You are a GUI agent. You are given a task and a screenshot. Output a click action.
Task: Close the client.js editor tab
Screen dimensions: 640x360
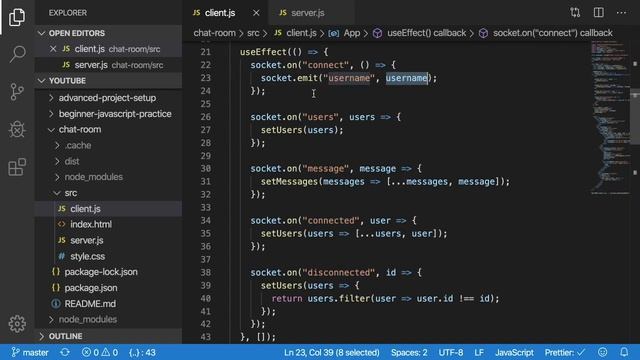(256, 13)
